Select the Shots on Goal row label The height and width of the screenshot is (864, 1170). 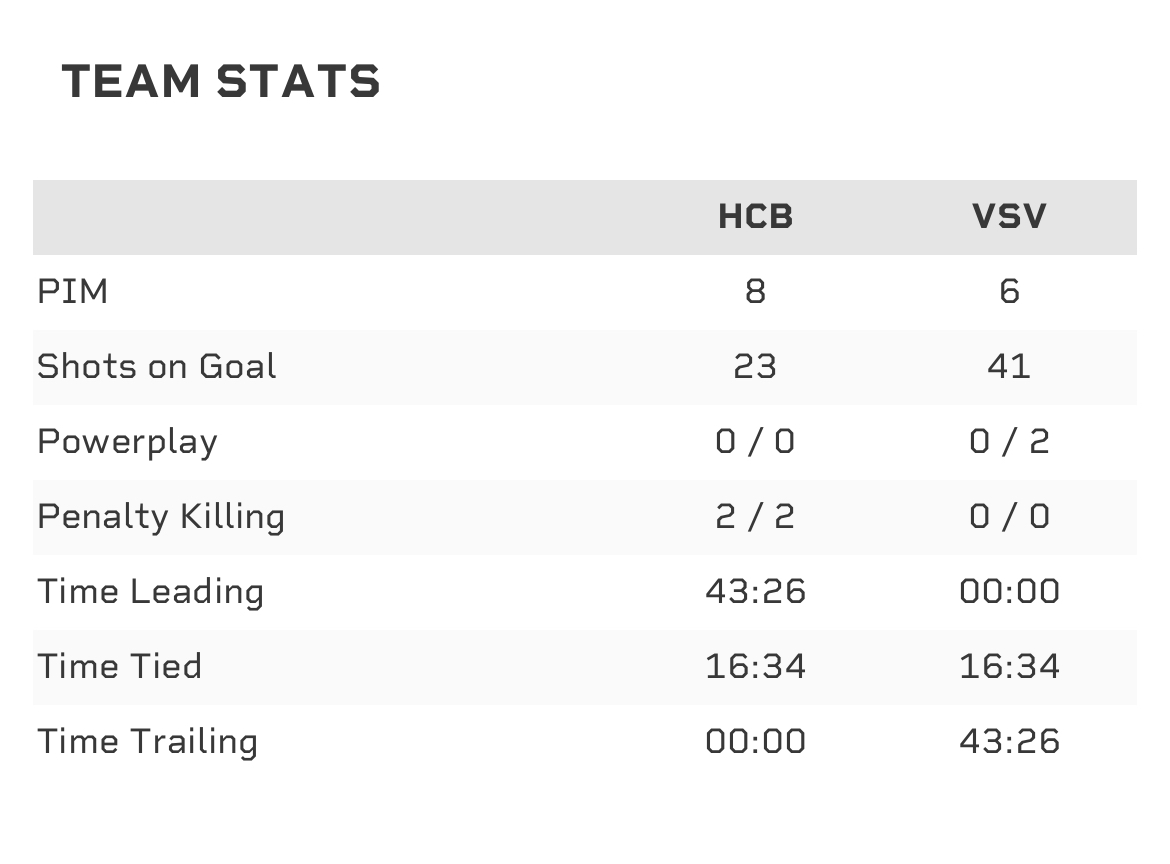tap(157, 367)
